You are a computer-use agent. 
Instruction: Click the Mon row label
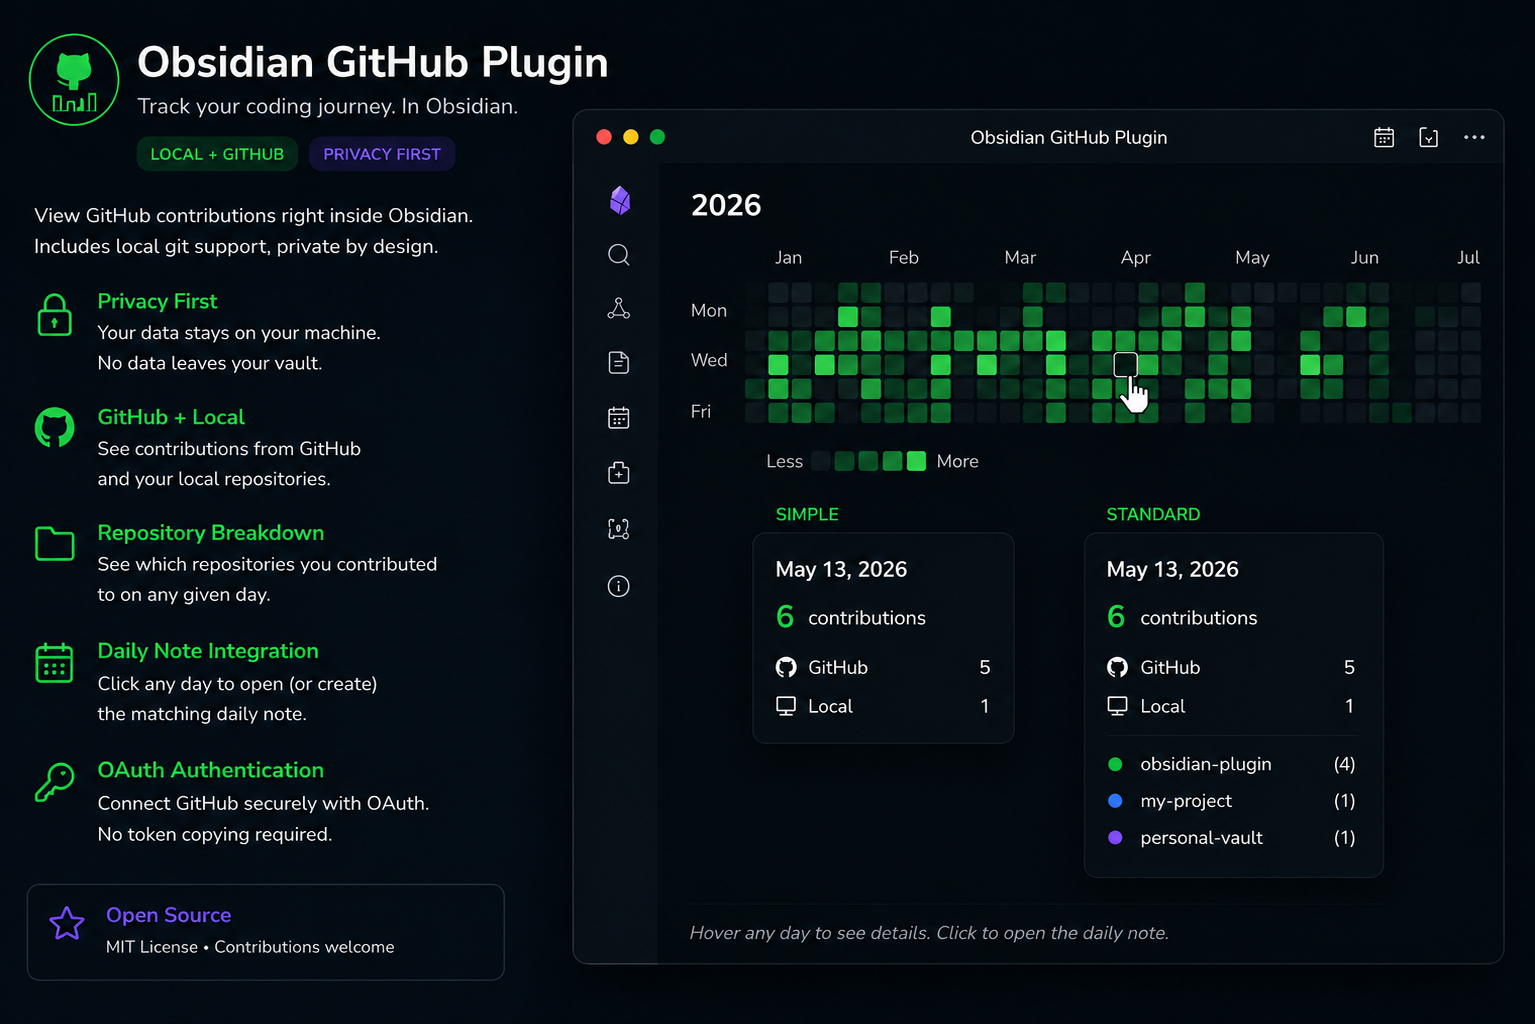pyautogui.click(x=709, y=310)
